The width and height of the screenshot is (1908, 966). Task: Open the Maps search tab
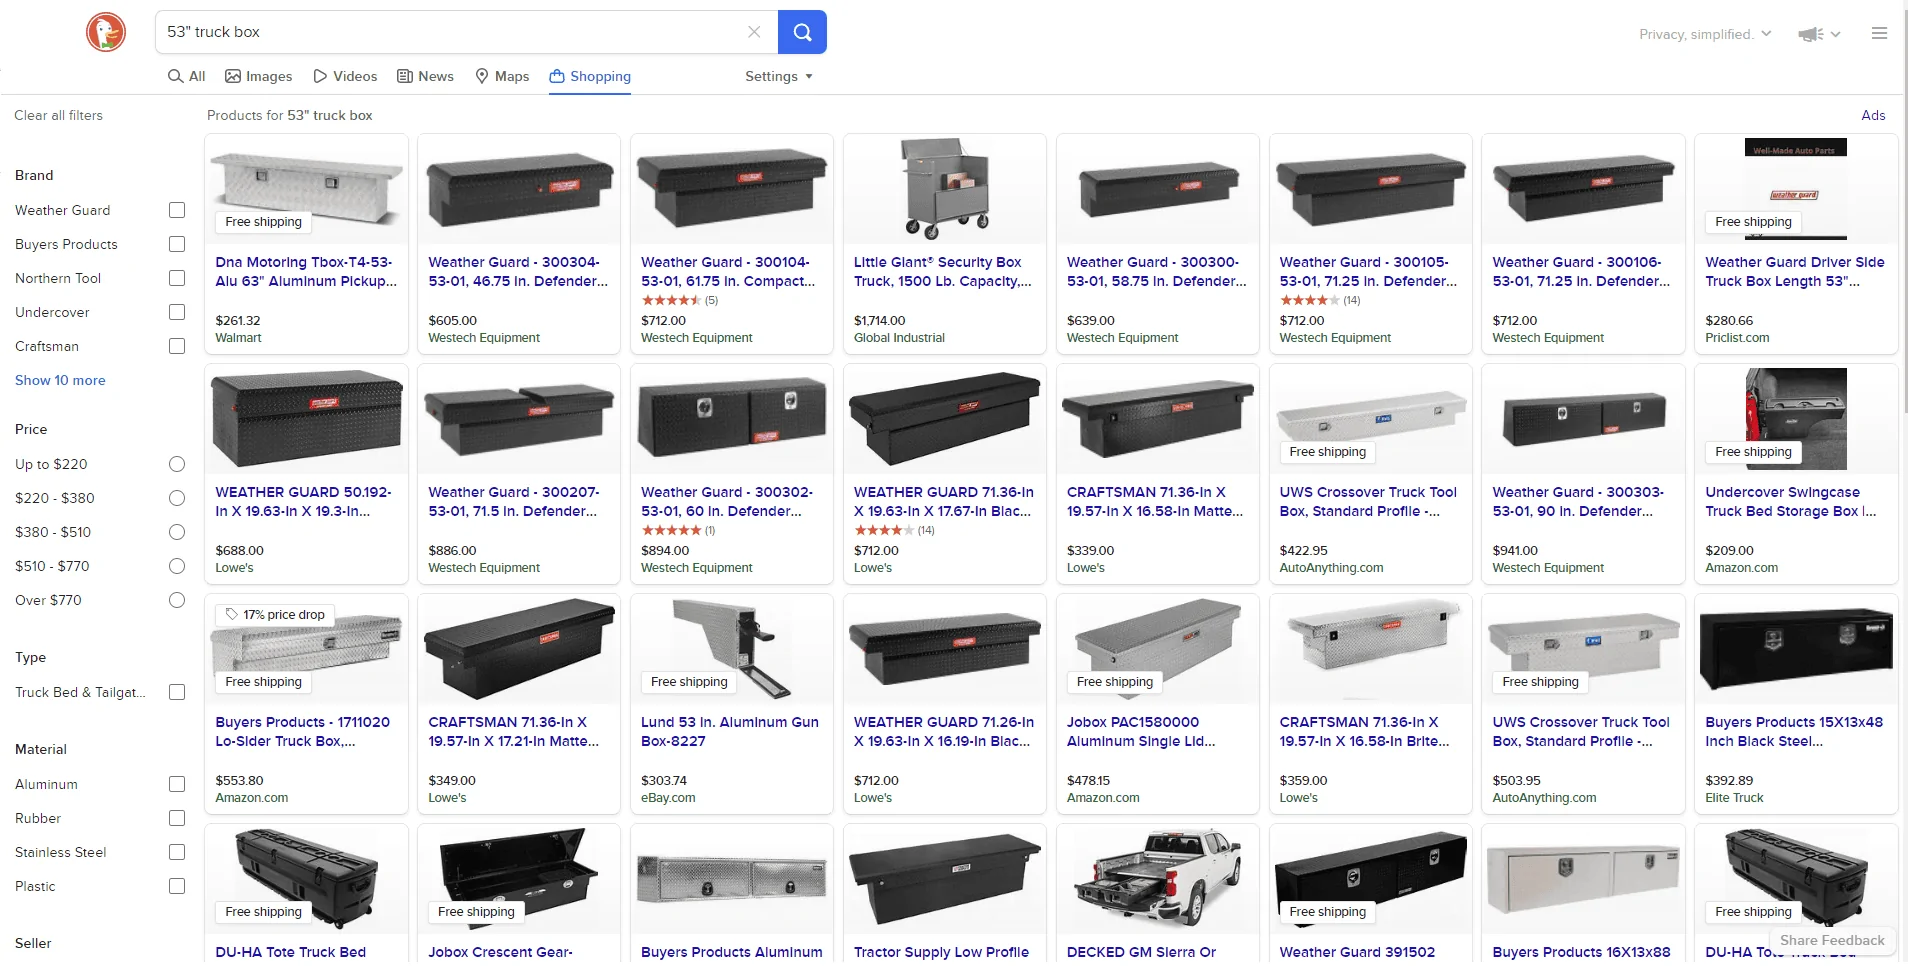tap(502, 76)
